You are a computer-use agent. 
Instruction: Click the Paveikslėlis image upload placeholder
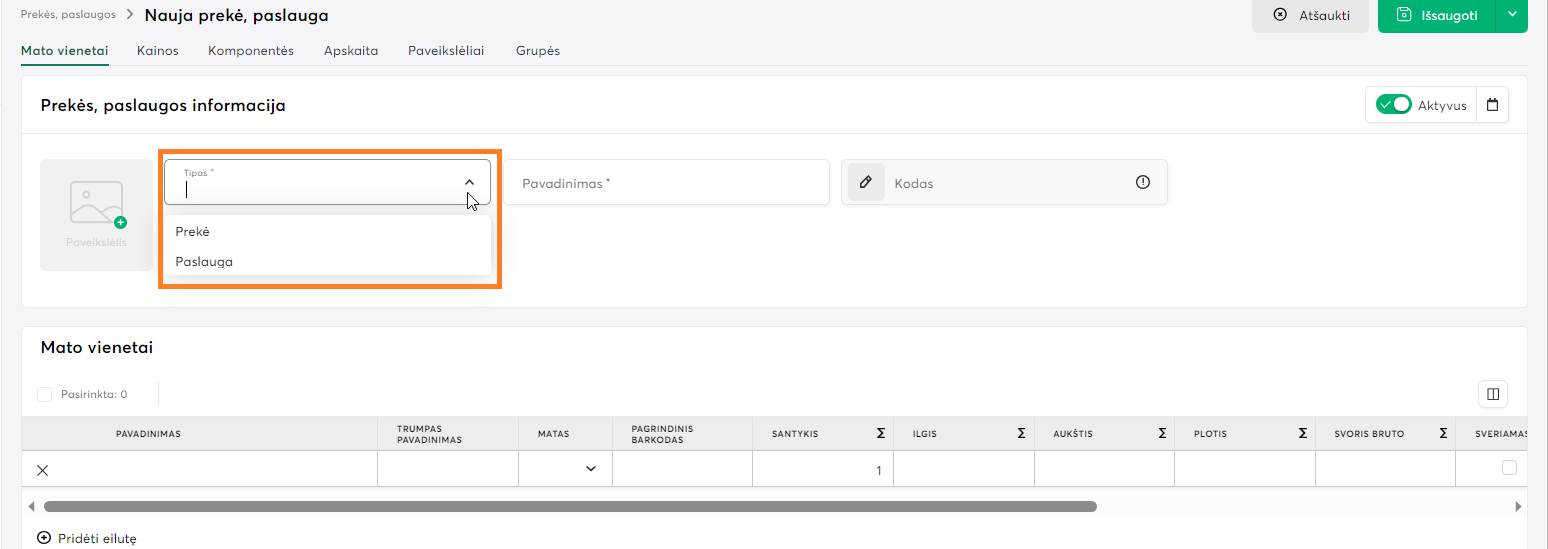(97, 214)
